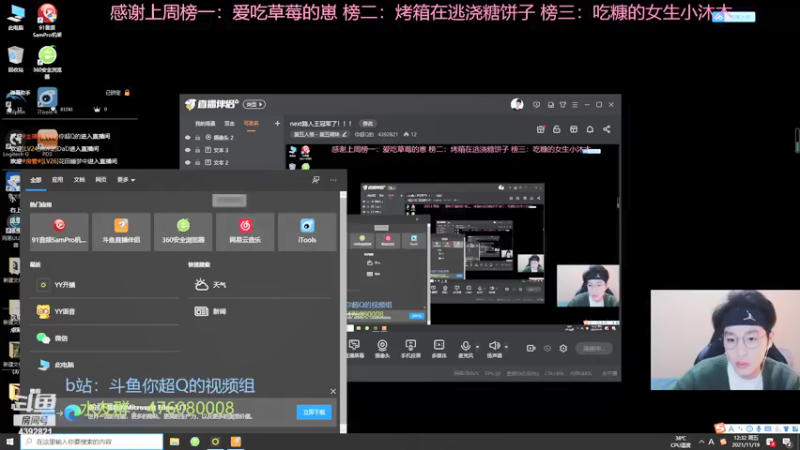
Task: Click 立即下载 Edge download button
Action: coord(314,412)
